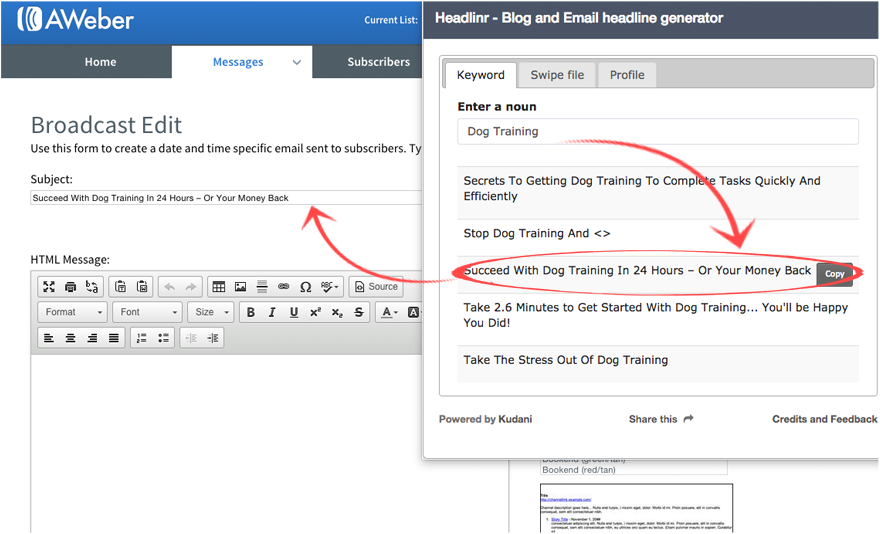Image resolution: width=880 pixels, height=534 pixels.
Task: Click the Enter a noun field
Action: point(658,131)
